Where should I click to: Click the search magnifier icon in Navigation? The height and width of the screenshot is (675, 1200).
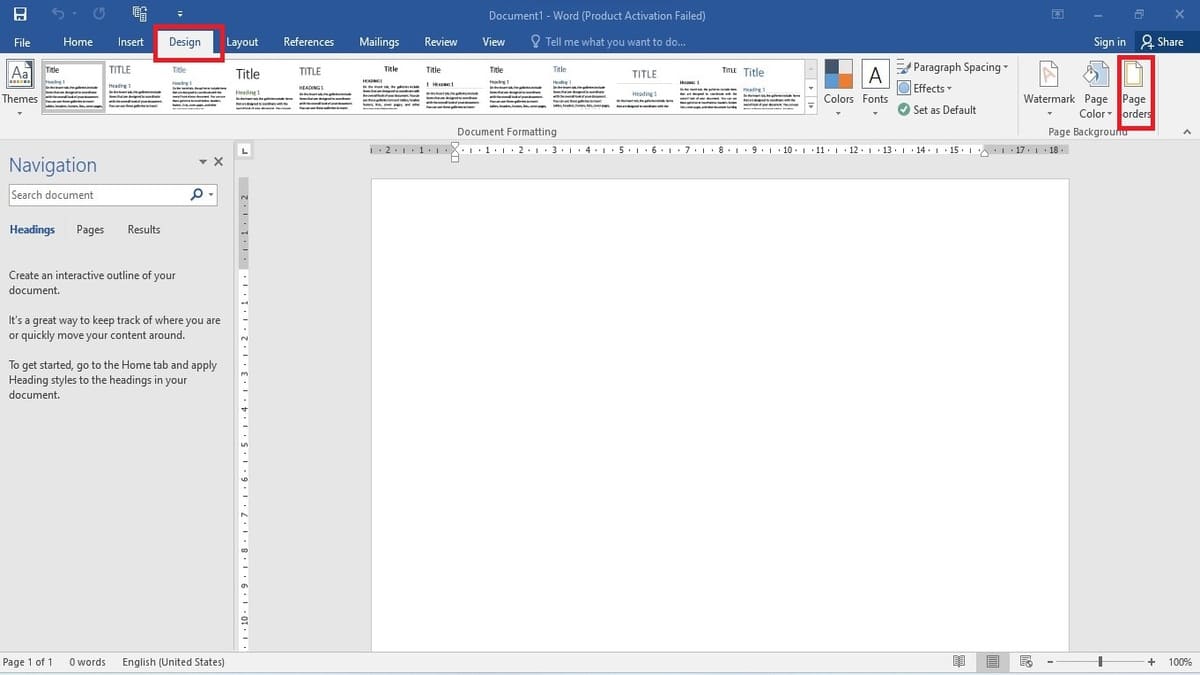(196, 195)
